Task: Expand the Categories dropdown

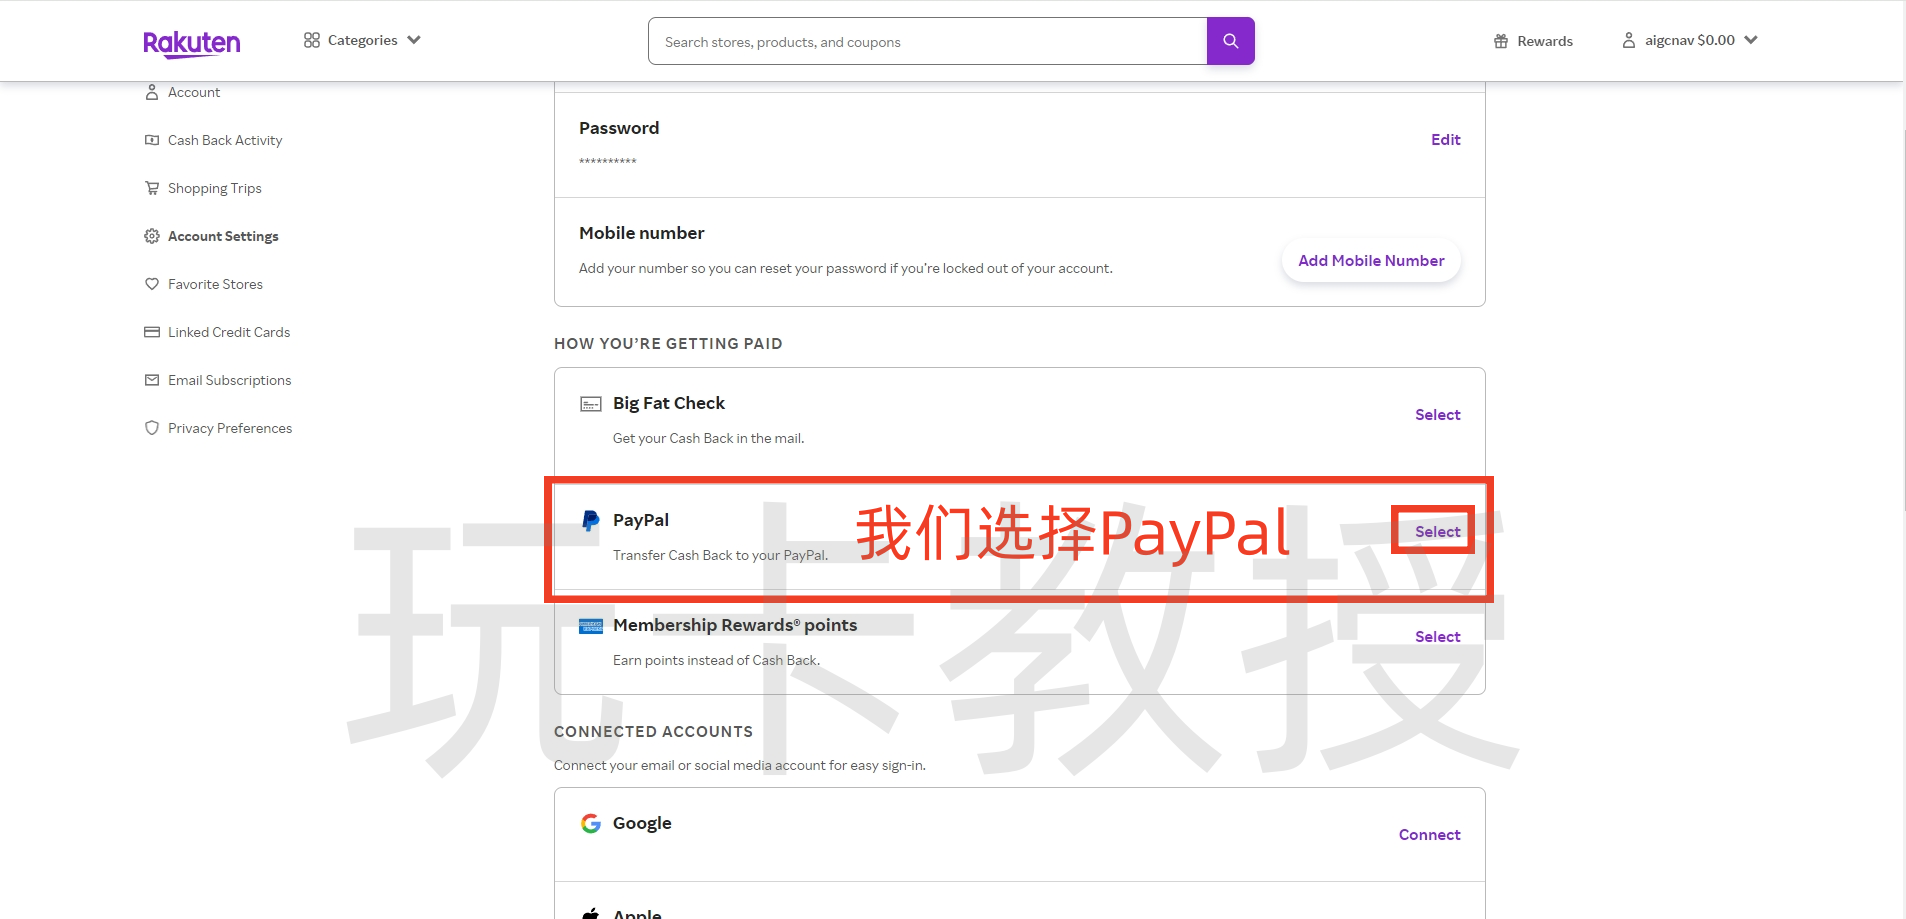Action: (362, 40)
